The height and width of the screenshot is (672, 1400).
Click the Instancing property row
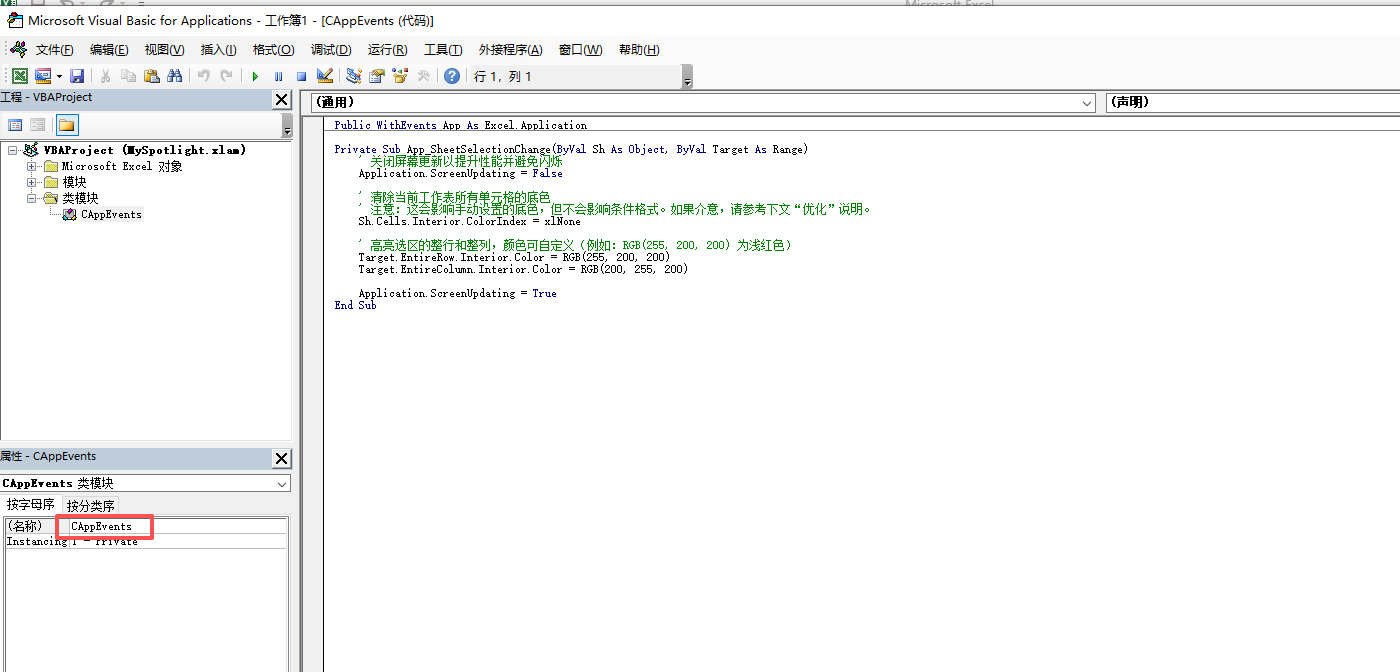[x=146, y=541]
